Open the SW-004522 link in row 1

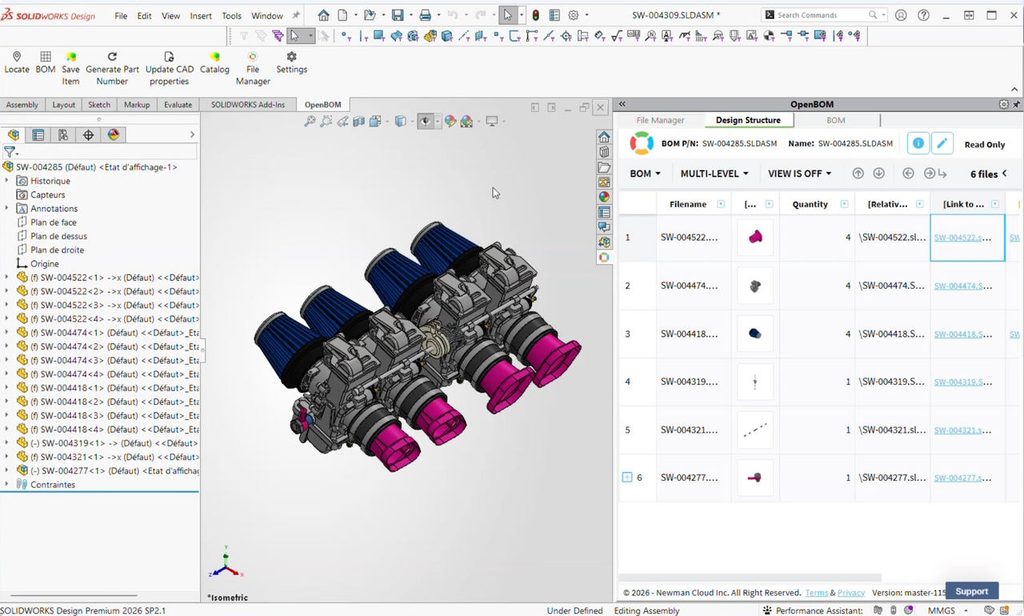963,238
